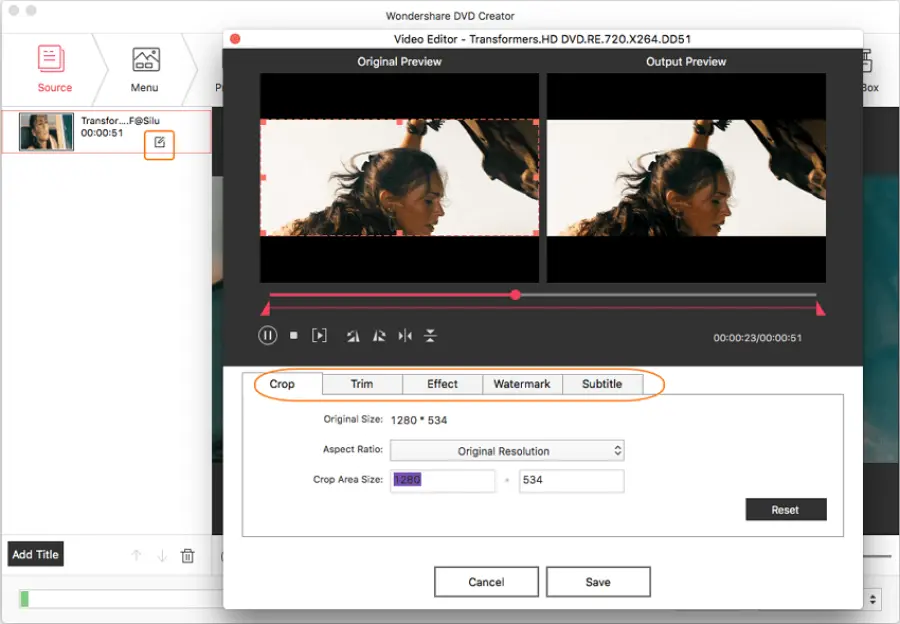Delete the selected title with trash icon
This screenshot has height=624, width=900.
pyautogui.click(x=187, y=555)
